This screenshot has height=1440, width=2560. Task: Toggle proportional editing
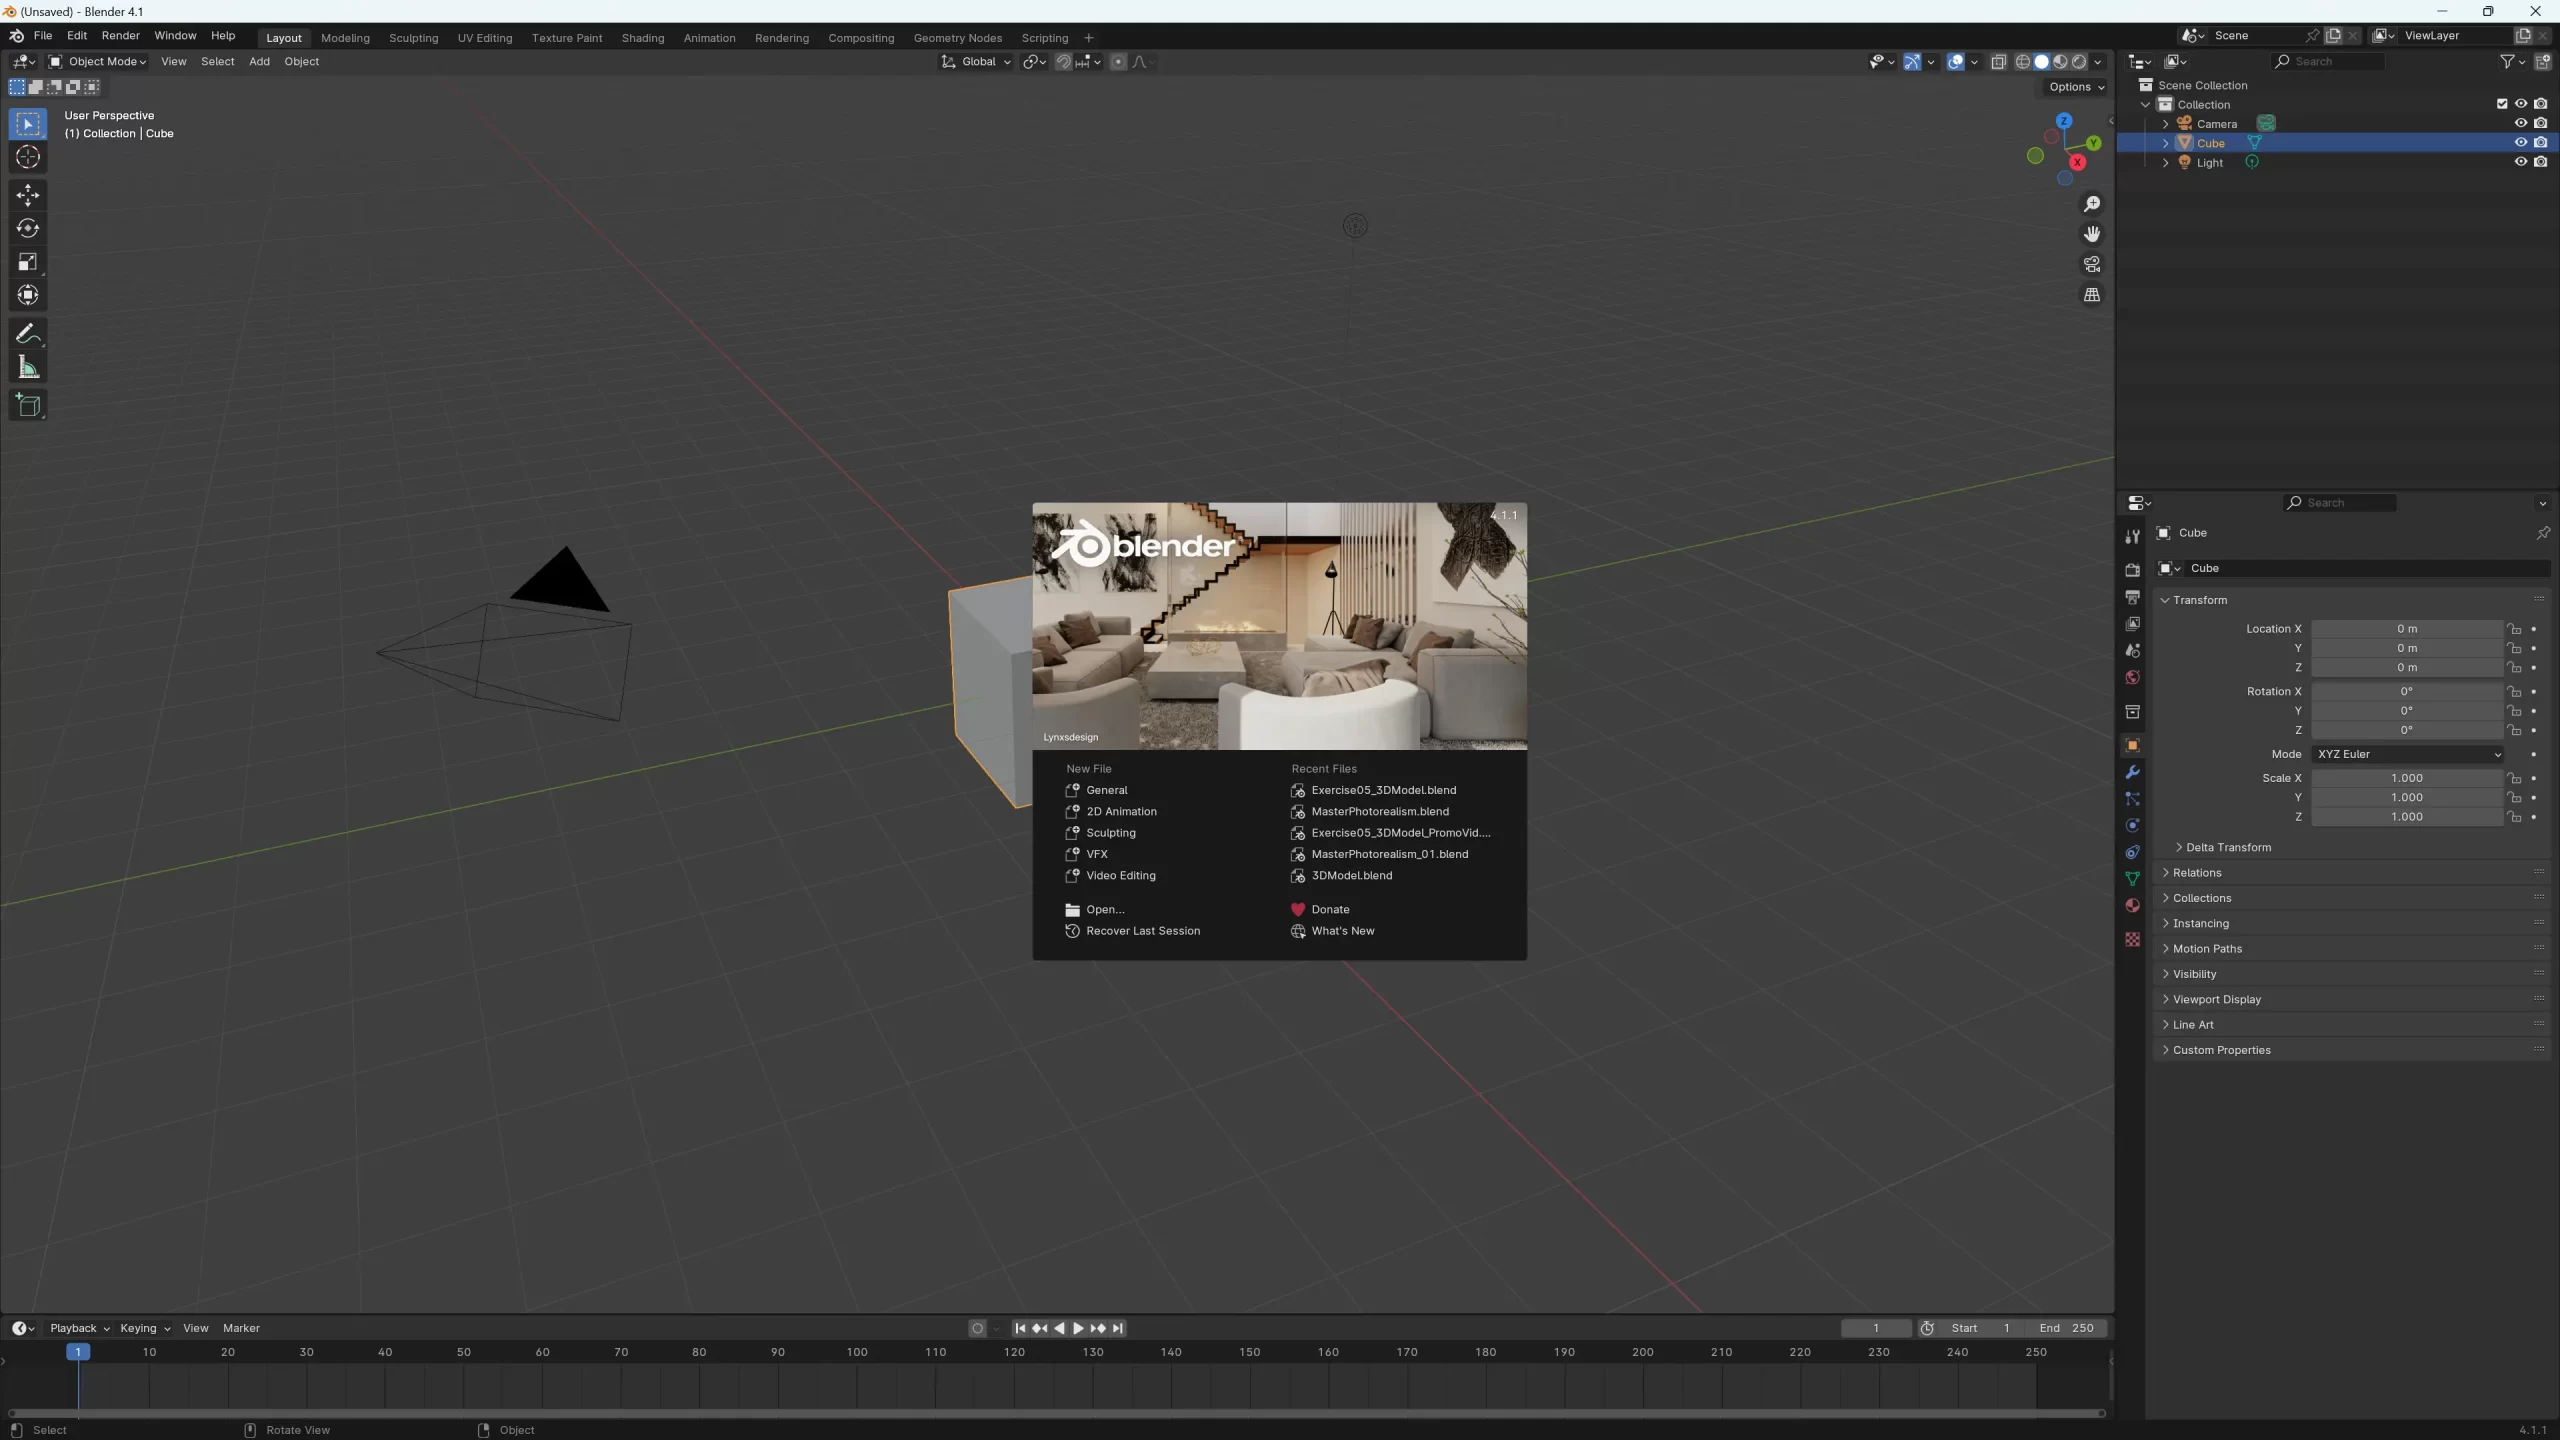1118,62
